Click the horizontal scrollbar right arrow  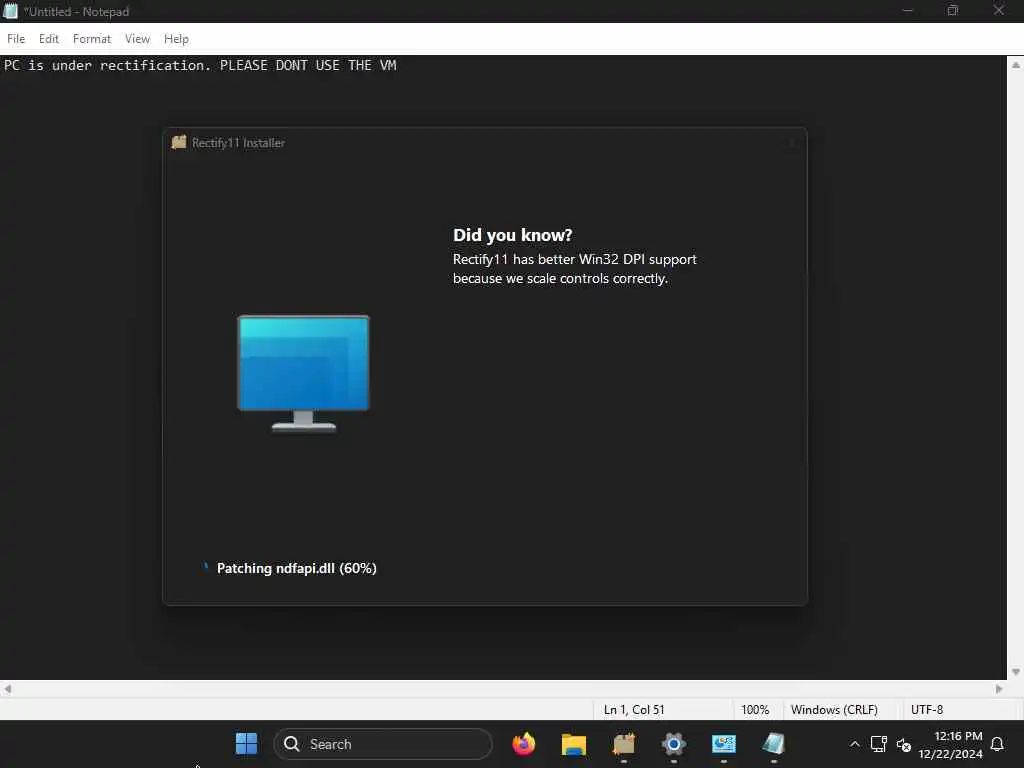coord(999,689)
